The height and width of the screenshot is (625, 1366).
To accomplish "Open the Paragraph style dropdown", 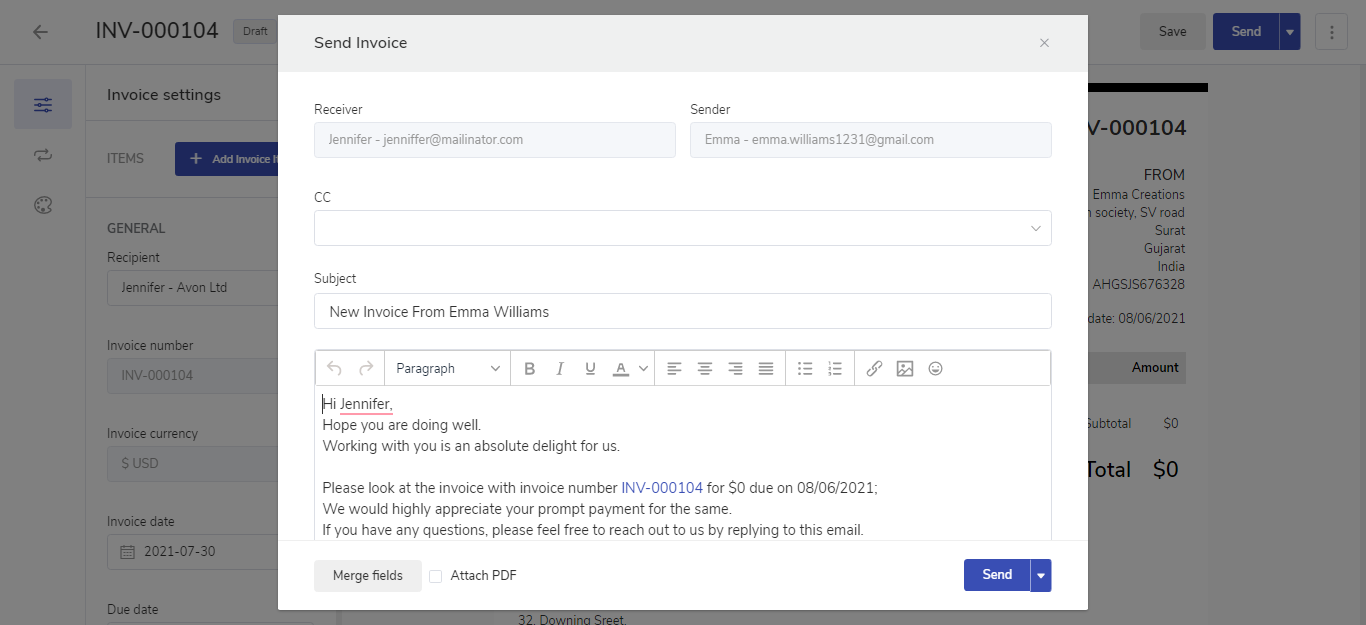I will point(447,369).
